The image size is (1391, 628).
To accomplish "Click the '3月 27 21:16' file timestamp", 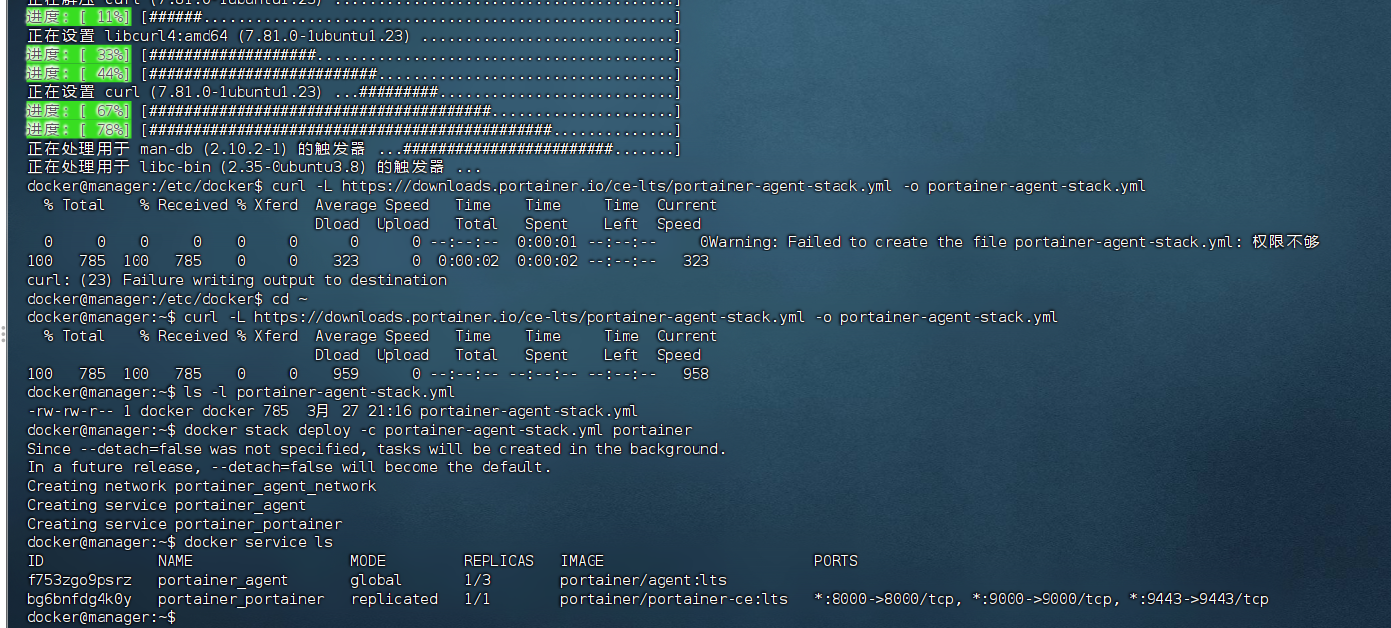I will tap(359, 411).
